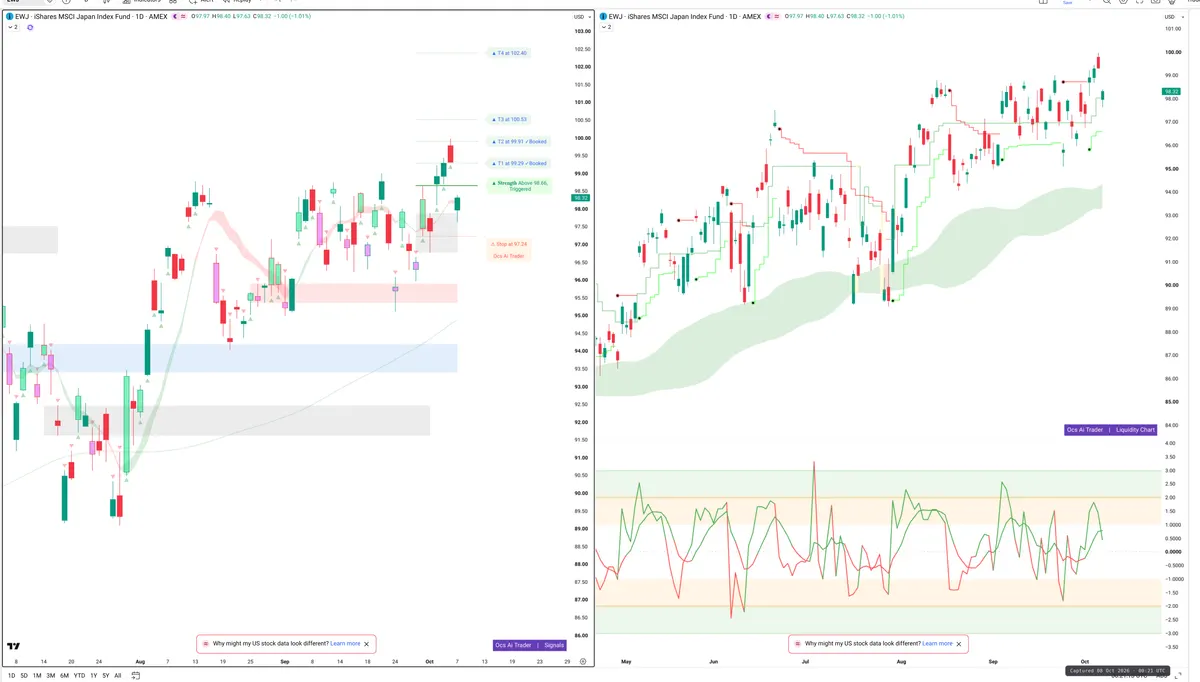This screenshot has width=1200, height=682.
Task: Click the EWJ symbol info icon in right chart
Action: pyautogui.click(x=602, y=16)
